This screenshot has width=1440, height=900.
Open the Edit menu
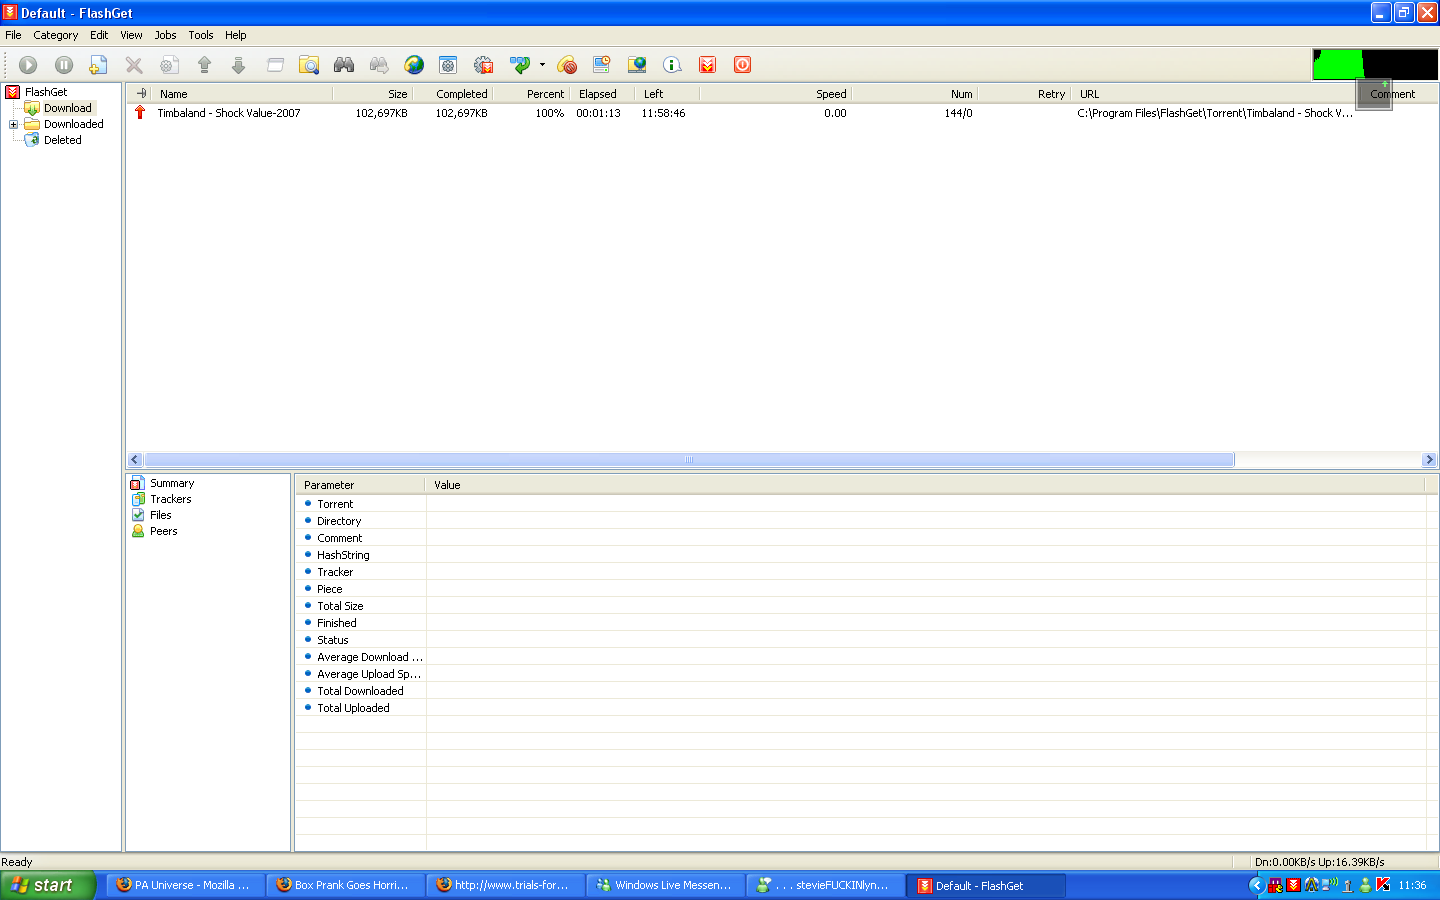(x=99, y=35)
